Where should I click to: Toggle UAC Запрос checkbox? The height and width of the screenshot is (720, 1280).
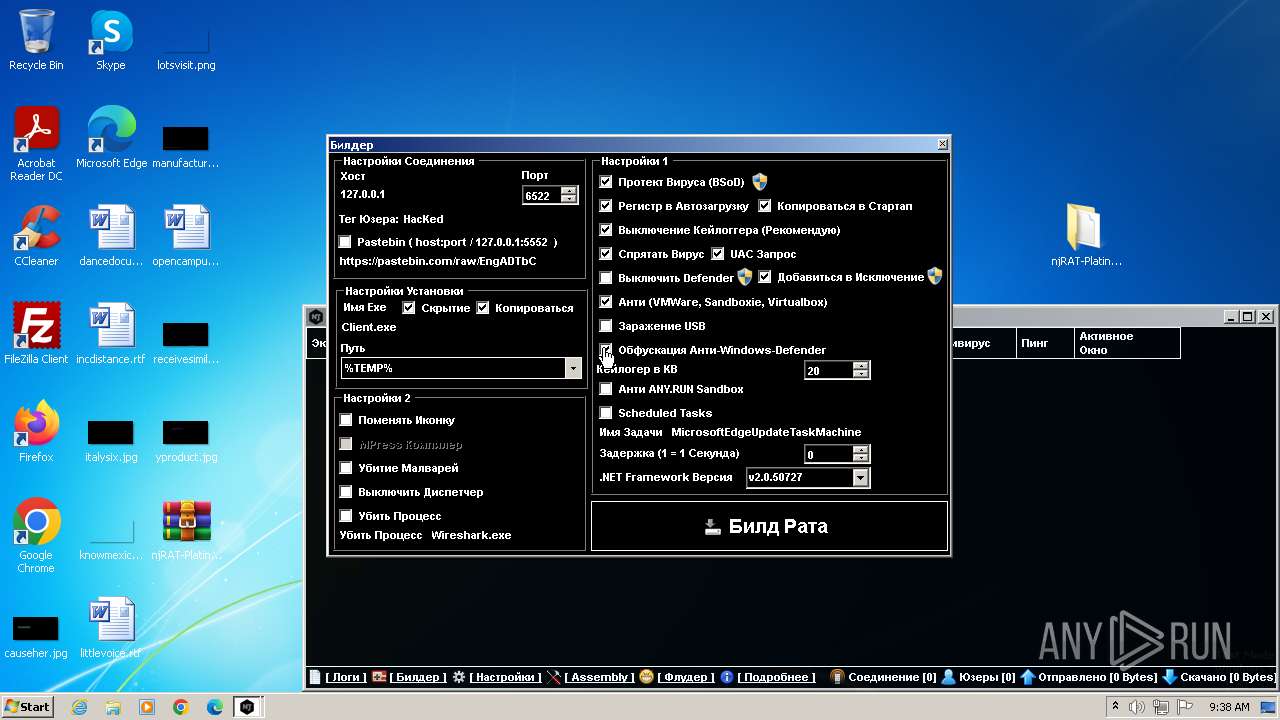coord(718,254)
